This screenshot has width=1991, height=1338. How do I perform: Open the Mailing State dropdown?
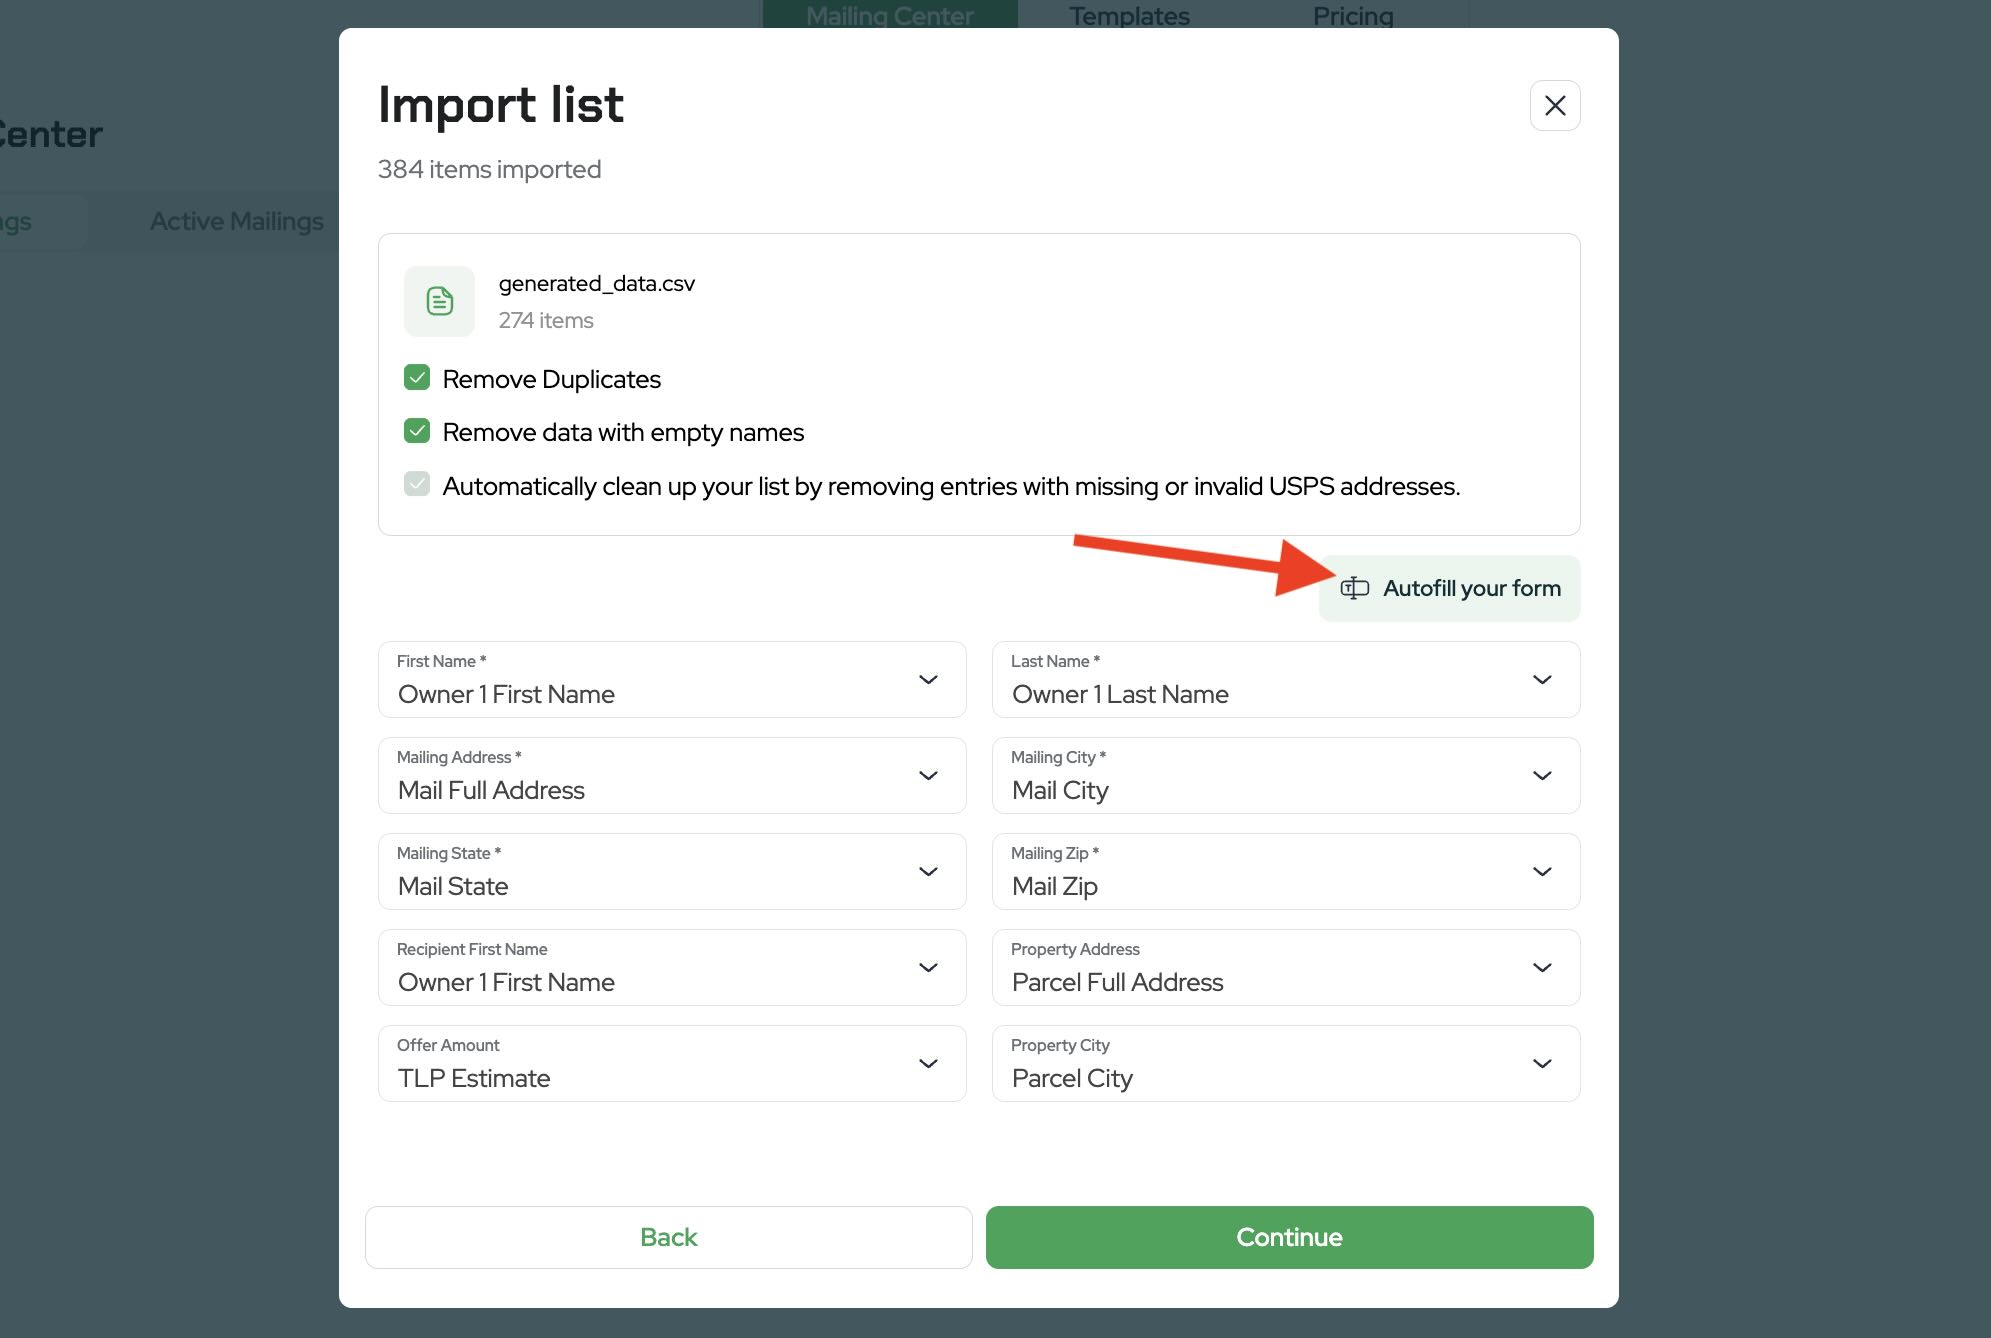pos(671,872)
